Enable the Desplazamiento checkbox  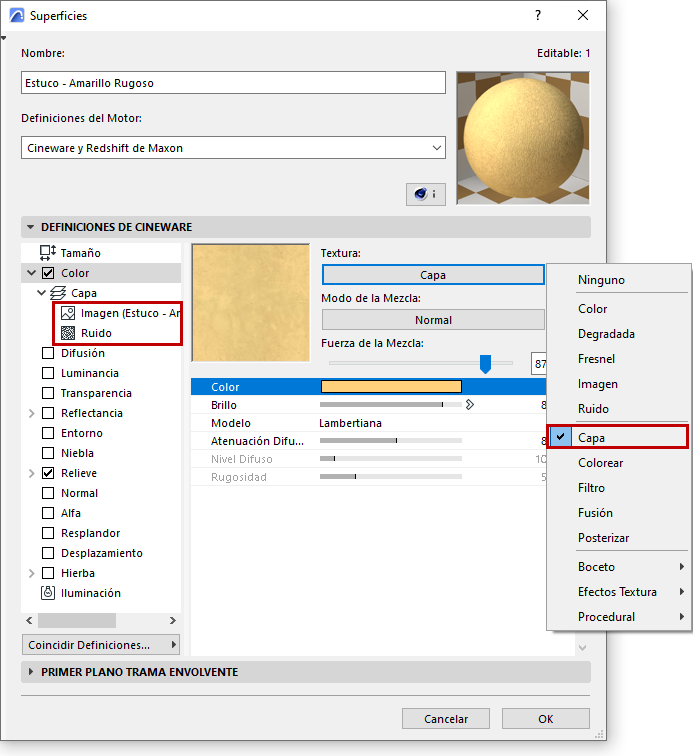tap(48, 553)
